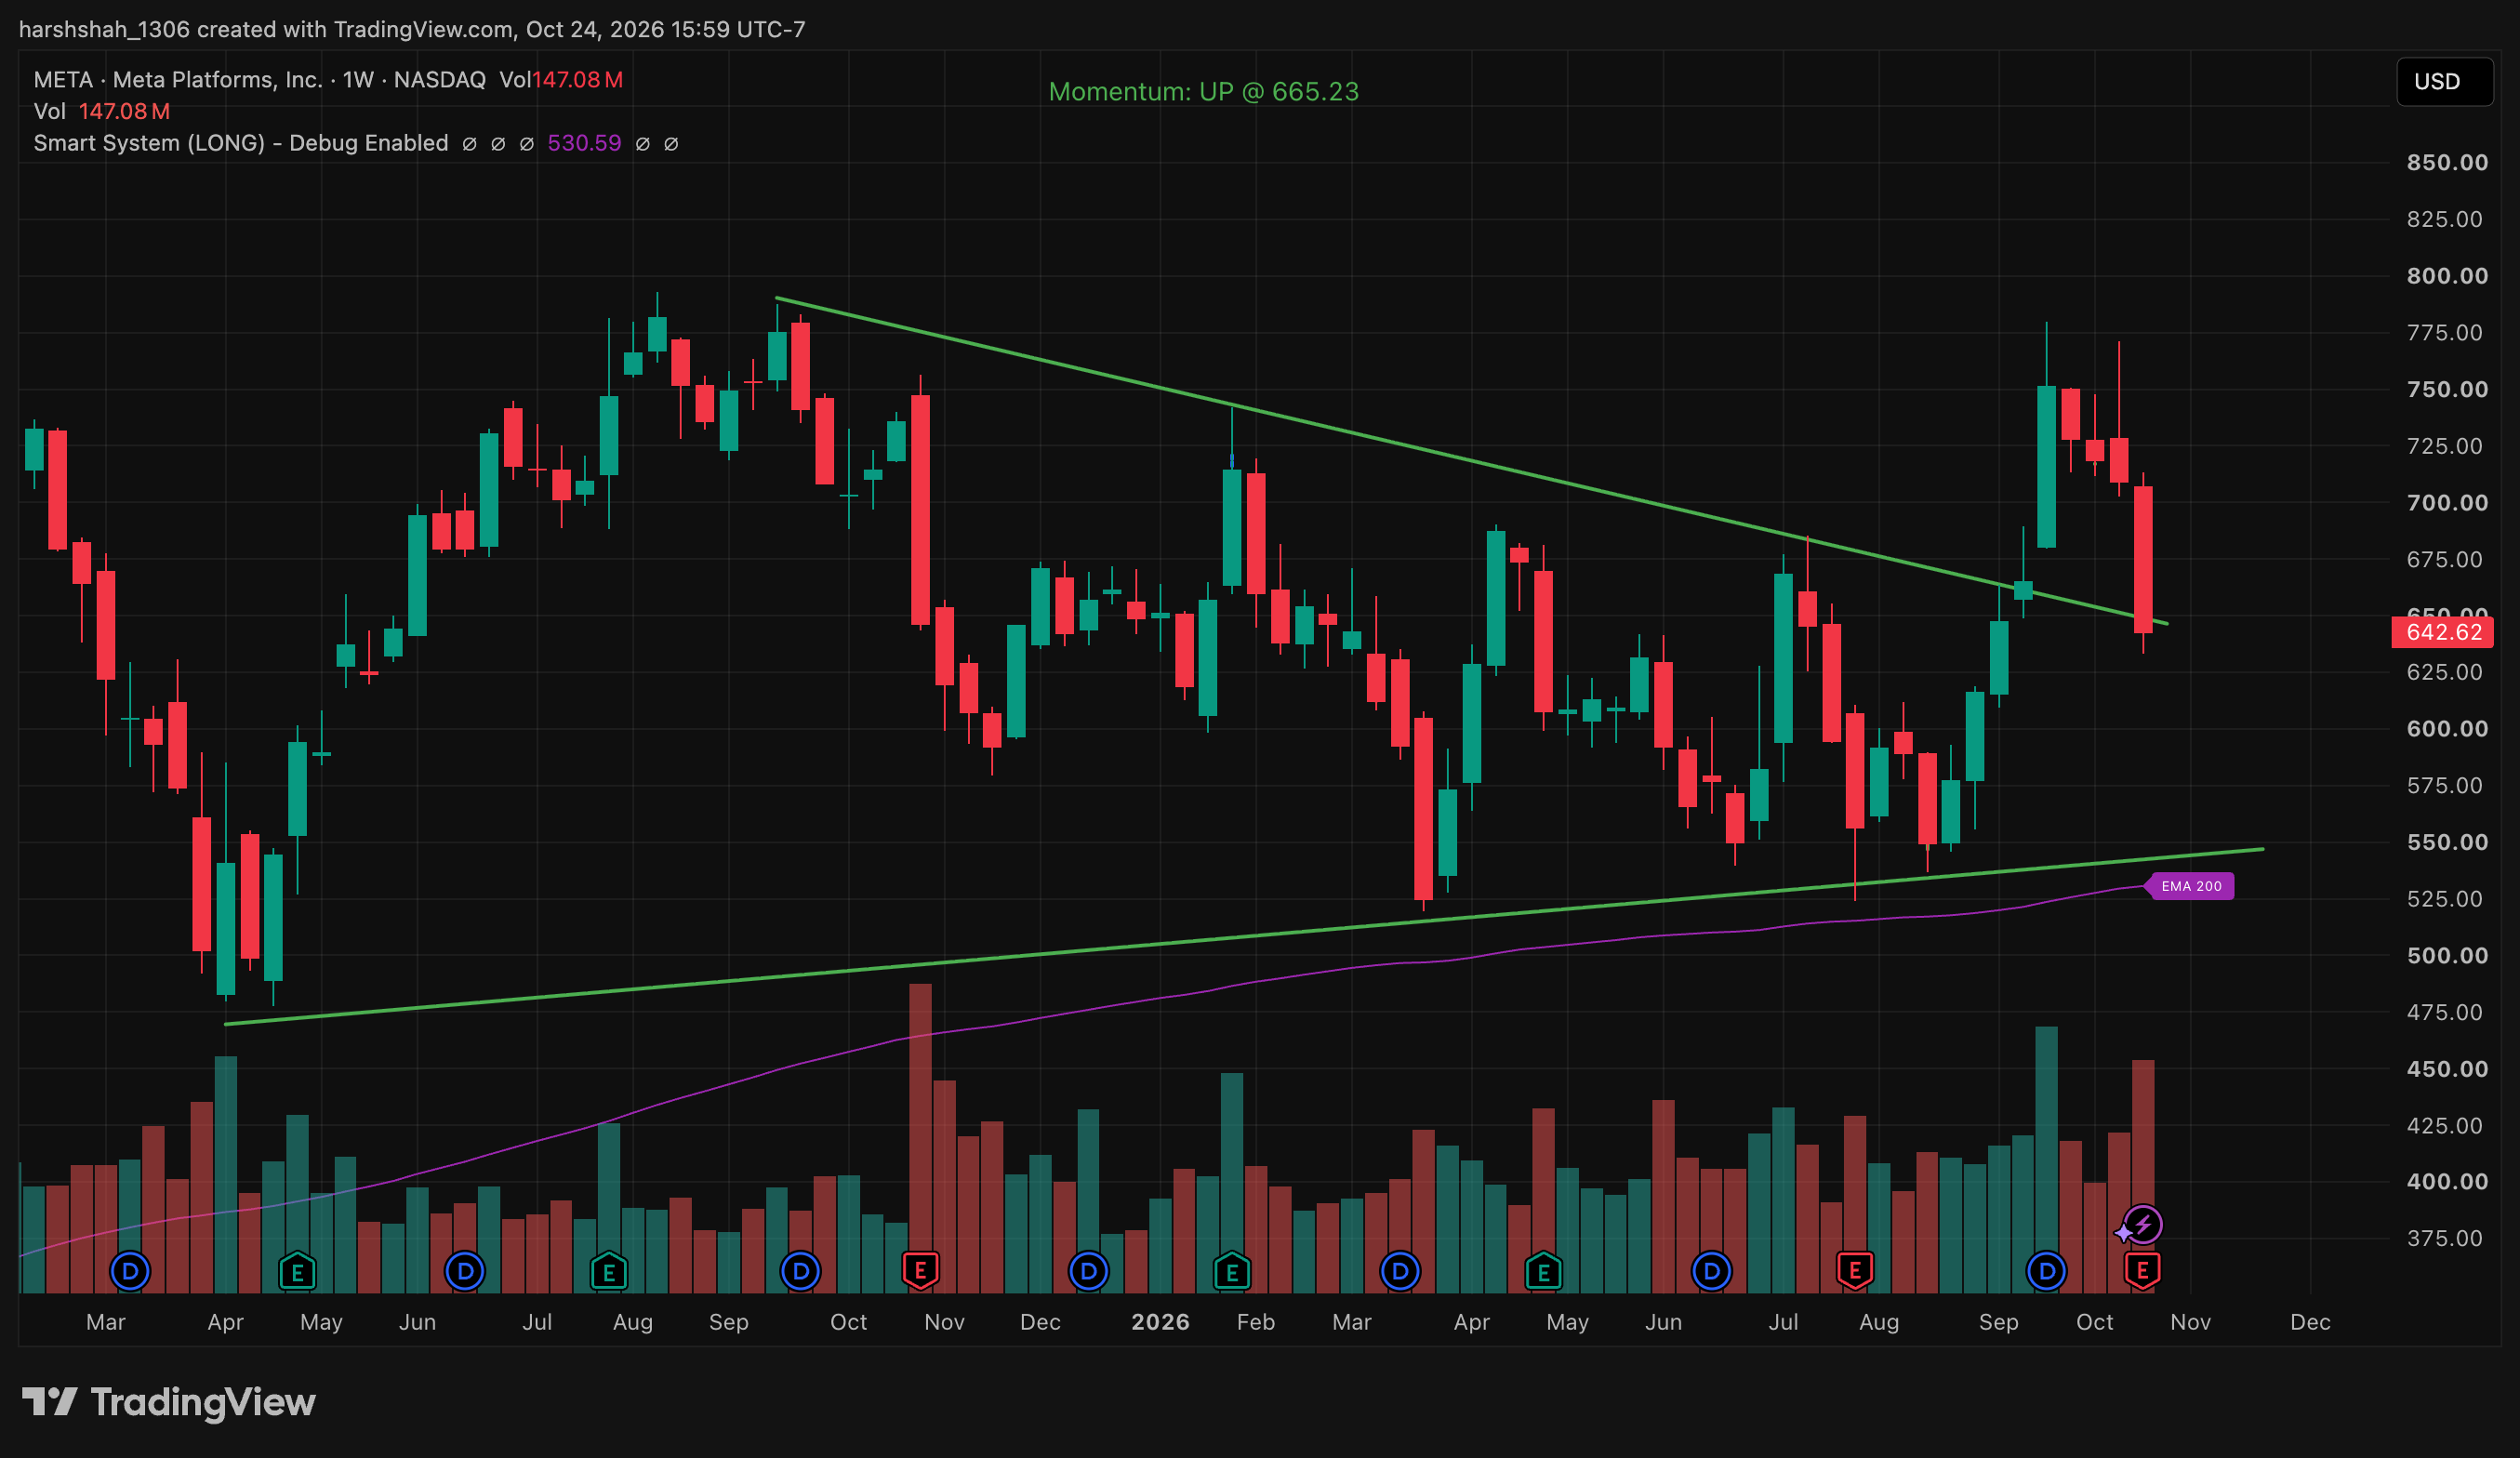
Task: Click the 800.00 price axis label
Action: coord(2447,276)
